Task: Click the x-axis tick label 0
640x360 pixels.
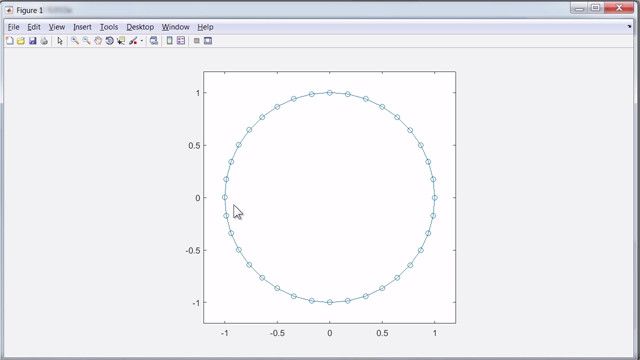Action: tap(330, 333)
